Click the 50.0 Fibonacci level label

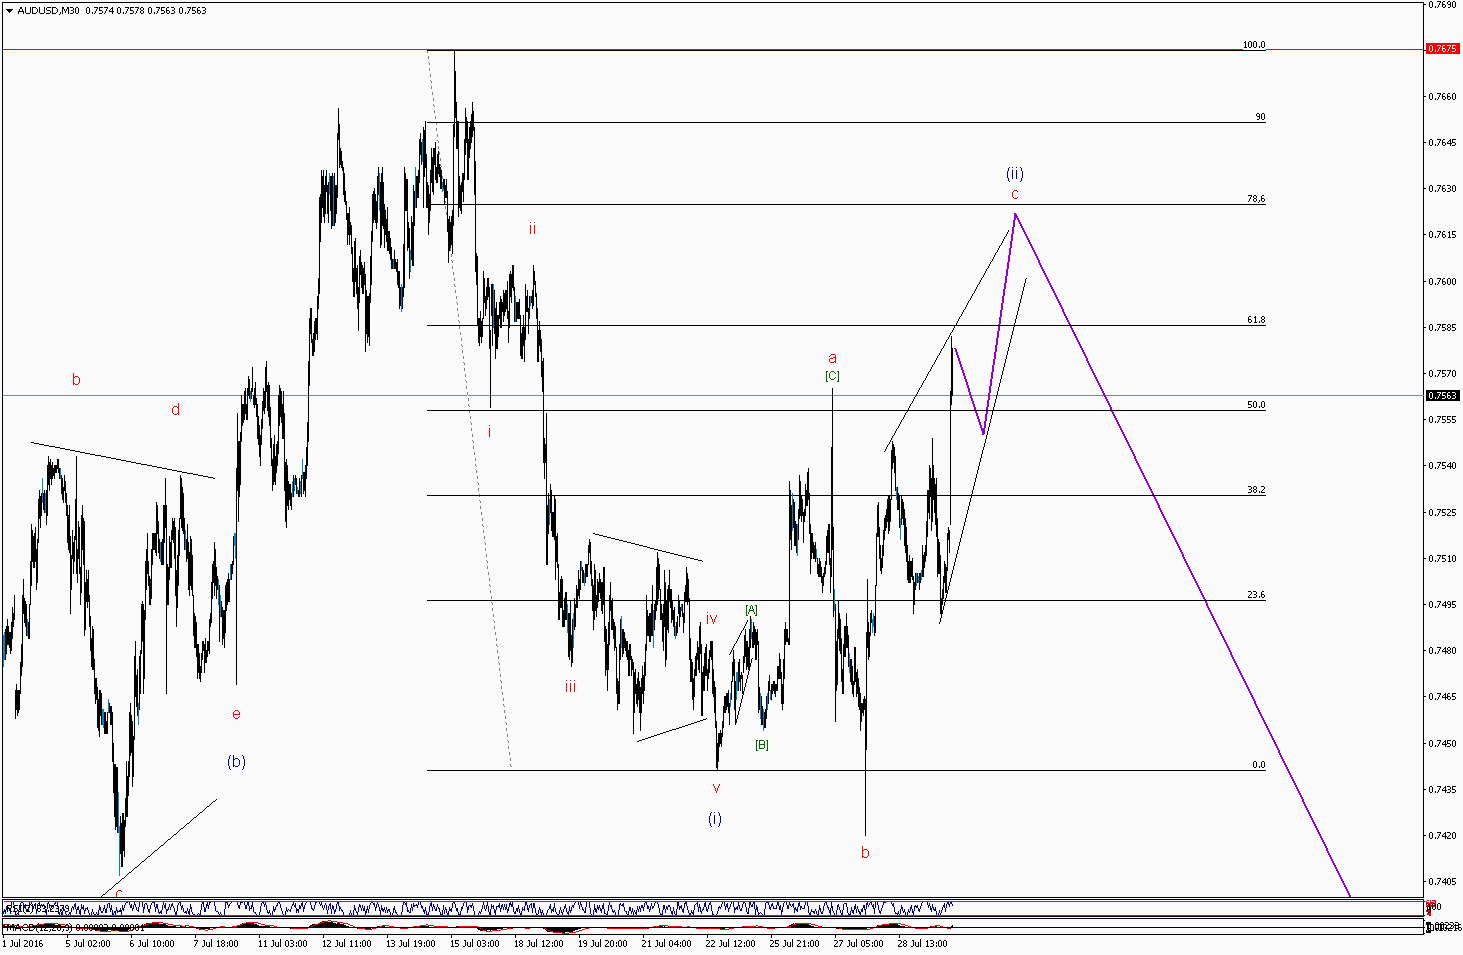[1256, 405]
